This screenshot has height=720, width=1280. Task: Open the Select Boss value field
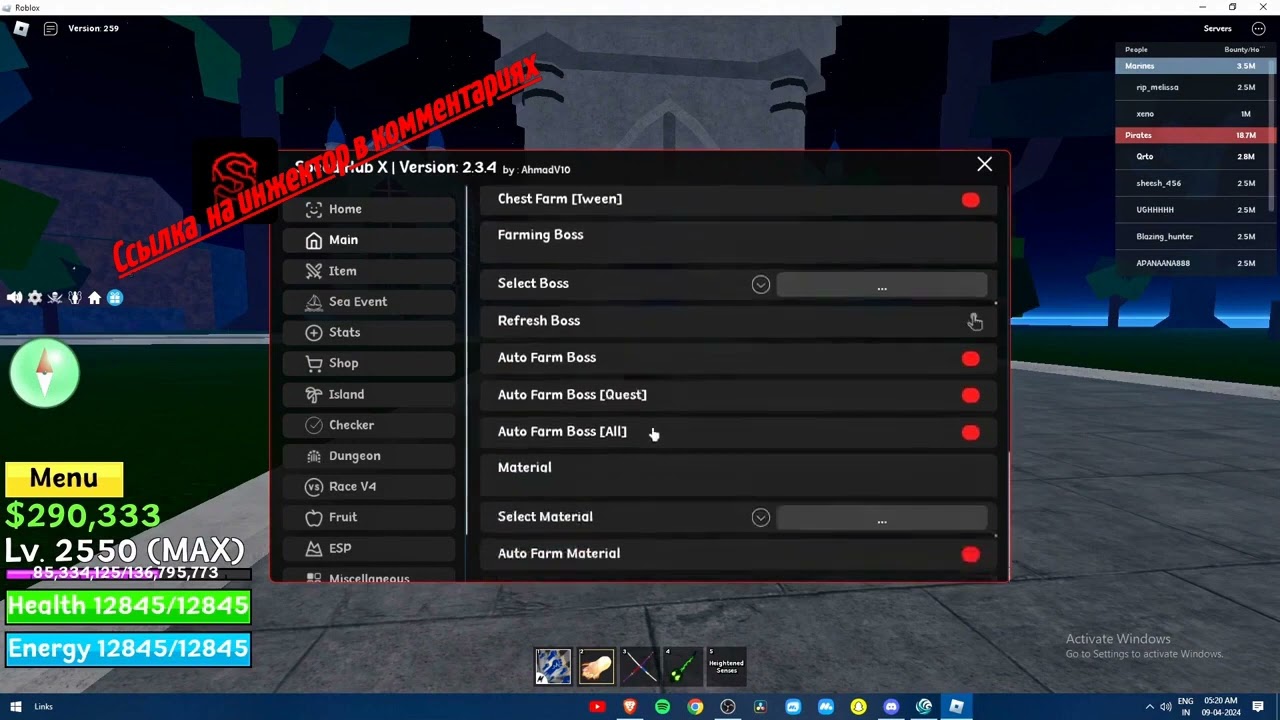tap(882, 285)
